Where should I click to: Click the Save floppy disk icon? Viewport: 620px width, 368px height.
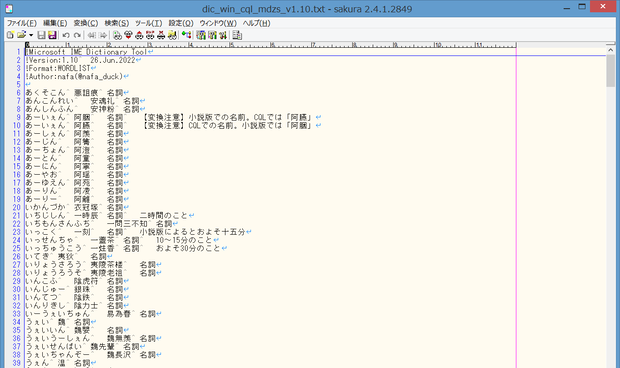41,35
